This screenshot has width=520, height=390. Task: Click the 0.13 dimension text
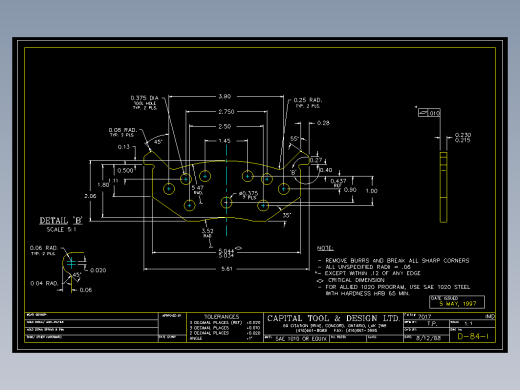click(124, 147)
